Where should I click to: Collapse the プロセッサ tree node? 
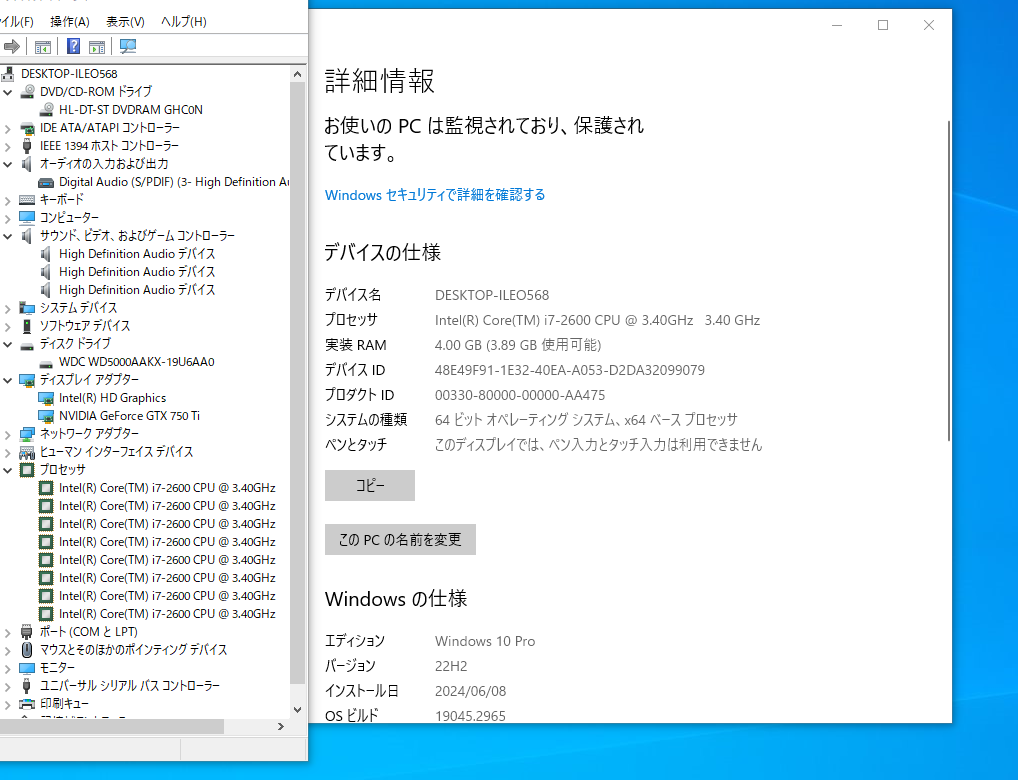click(7, 469)
